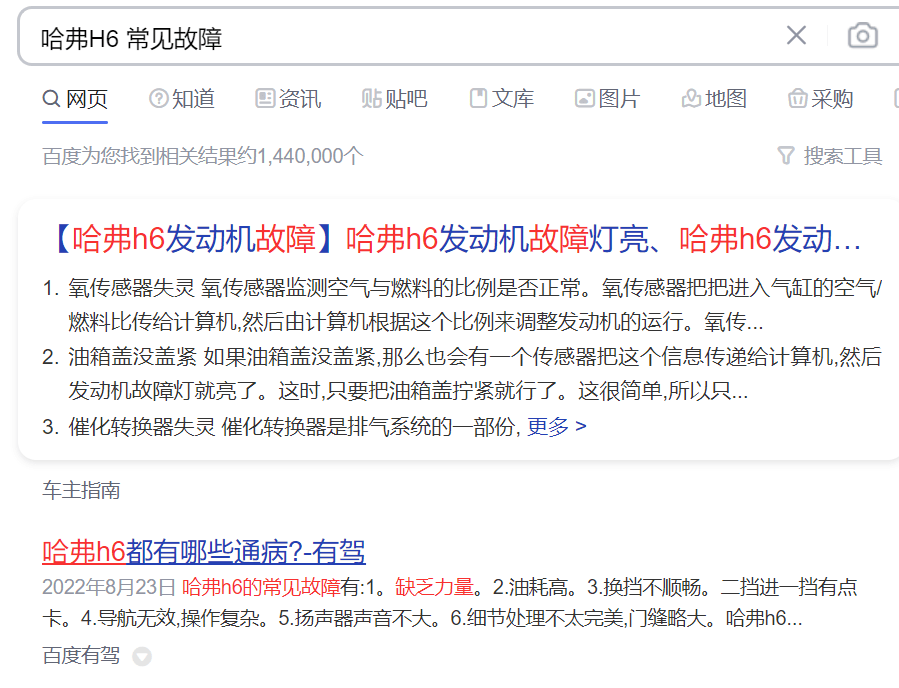This screenshot has height=688, width=899.
Task: Switch to the 图片 tab
Action: pos(608,99)
